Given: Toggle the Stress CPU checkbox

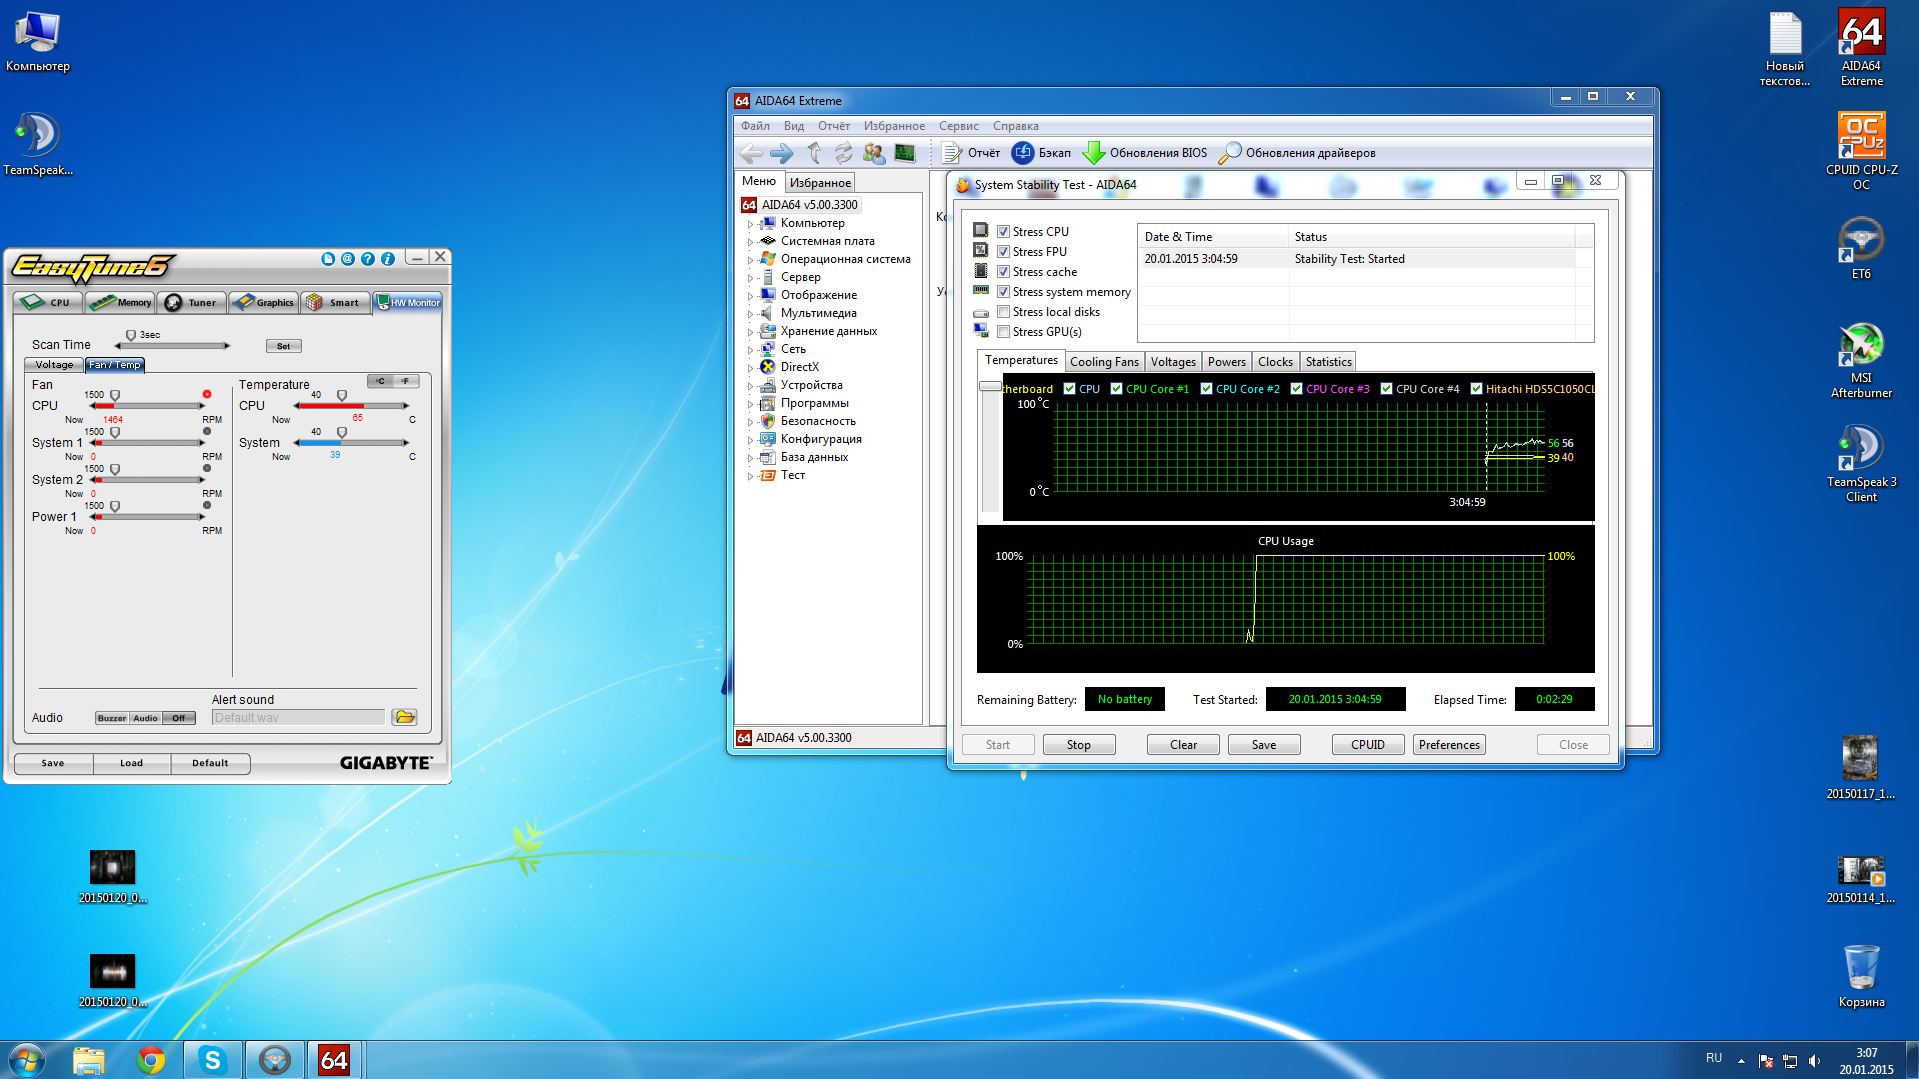Looking at the screenshot, I should [1003, 232].
